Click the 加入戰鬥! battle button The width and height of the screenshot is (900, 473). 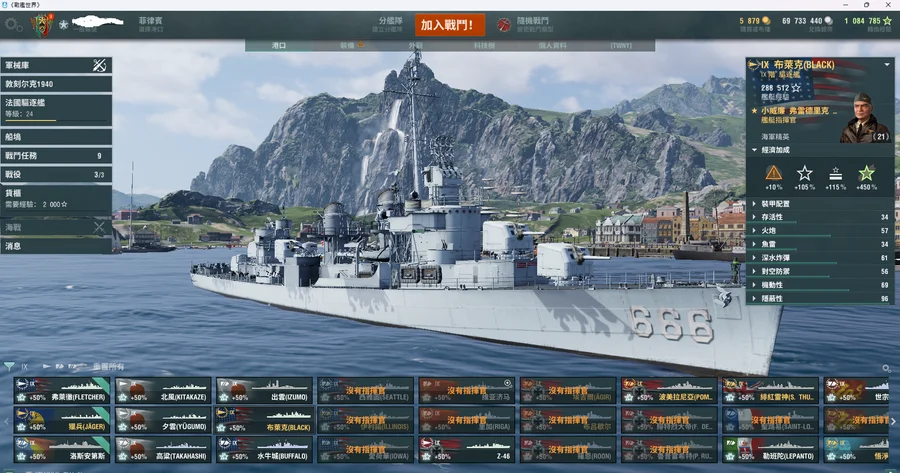coord(449,25)
